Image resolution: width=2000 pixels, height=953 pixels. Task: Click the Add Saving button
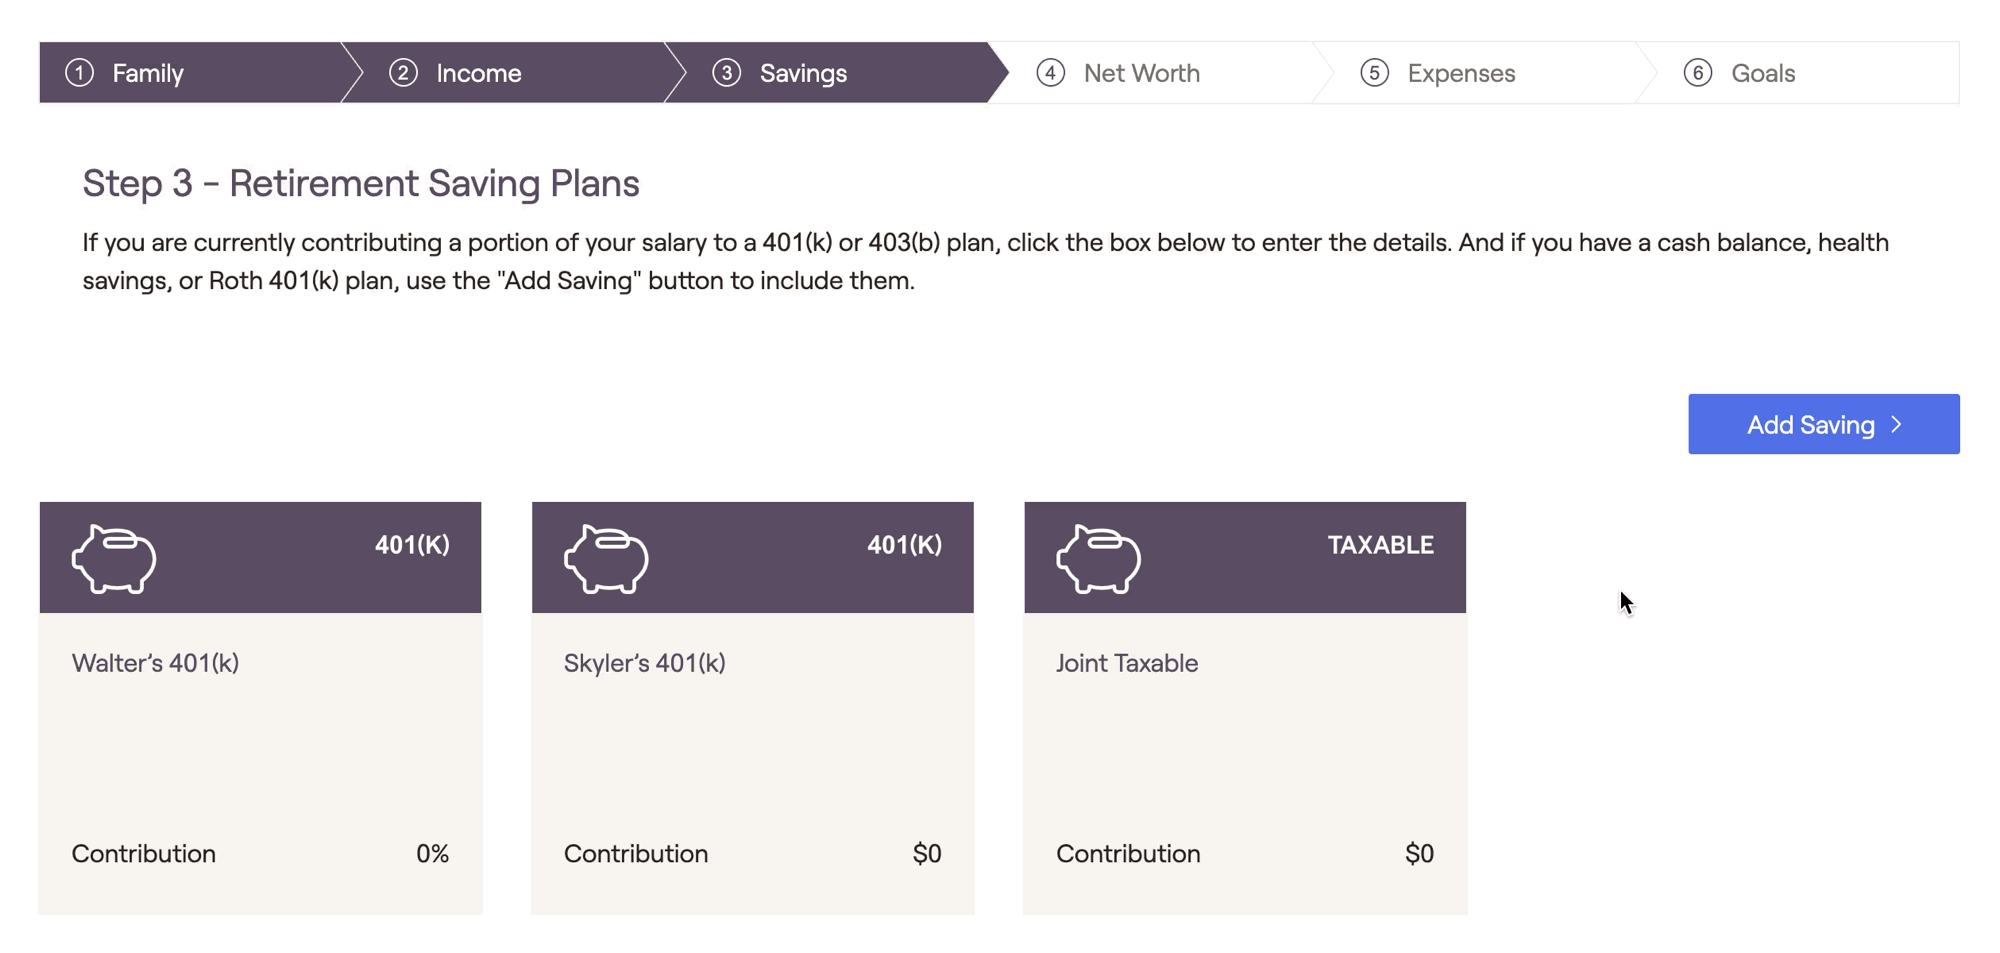point(1824,424)
